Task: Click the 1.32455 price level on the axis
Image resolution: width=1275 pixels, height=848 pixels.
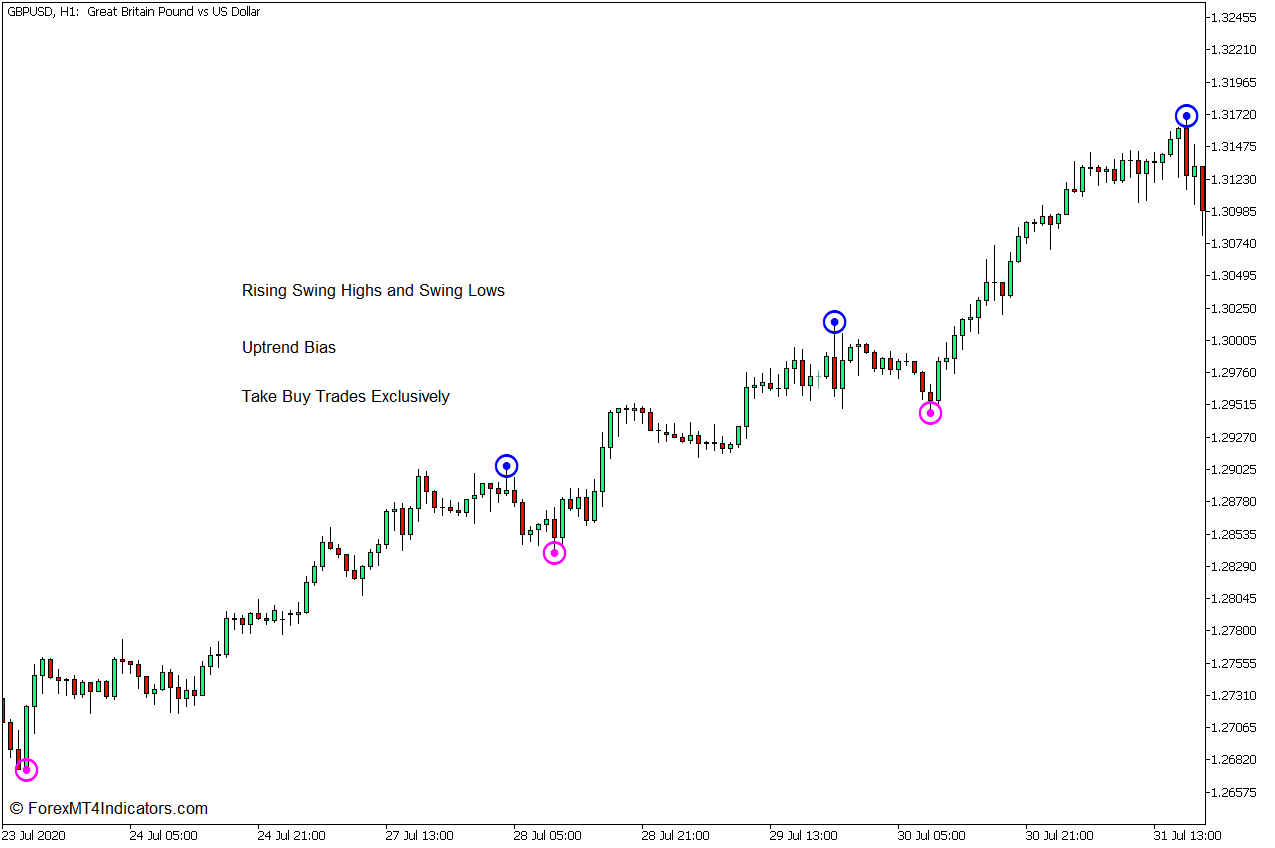Action: click(1232, 18)
